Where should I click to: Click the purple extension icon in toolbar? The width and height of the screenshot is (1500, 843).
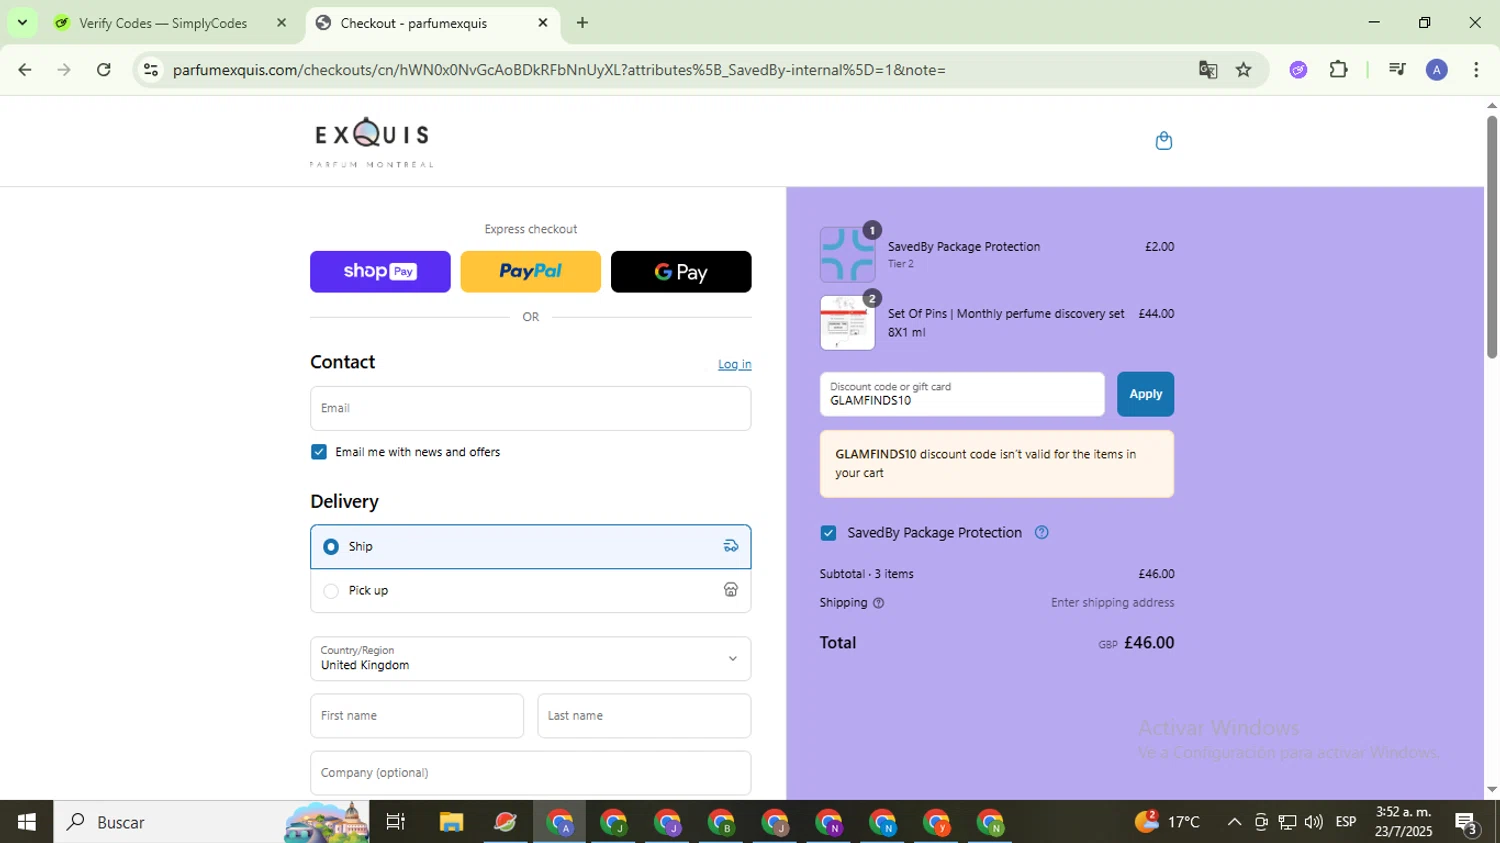click(x=1298, y=70)
